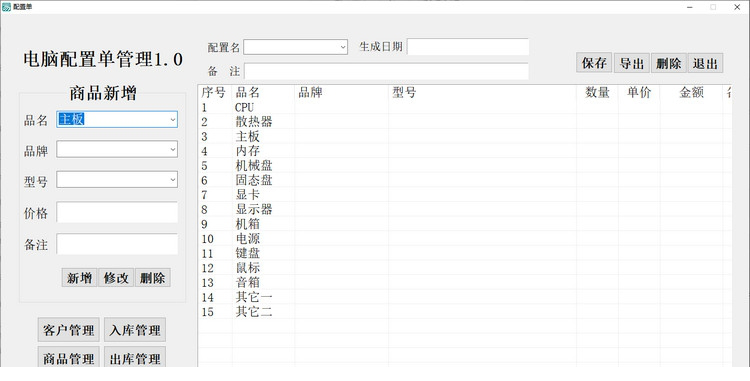The image size is (750, 381).
Task: Open 入库管理
Action: tap(135, 330)
